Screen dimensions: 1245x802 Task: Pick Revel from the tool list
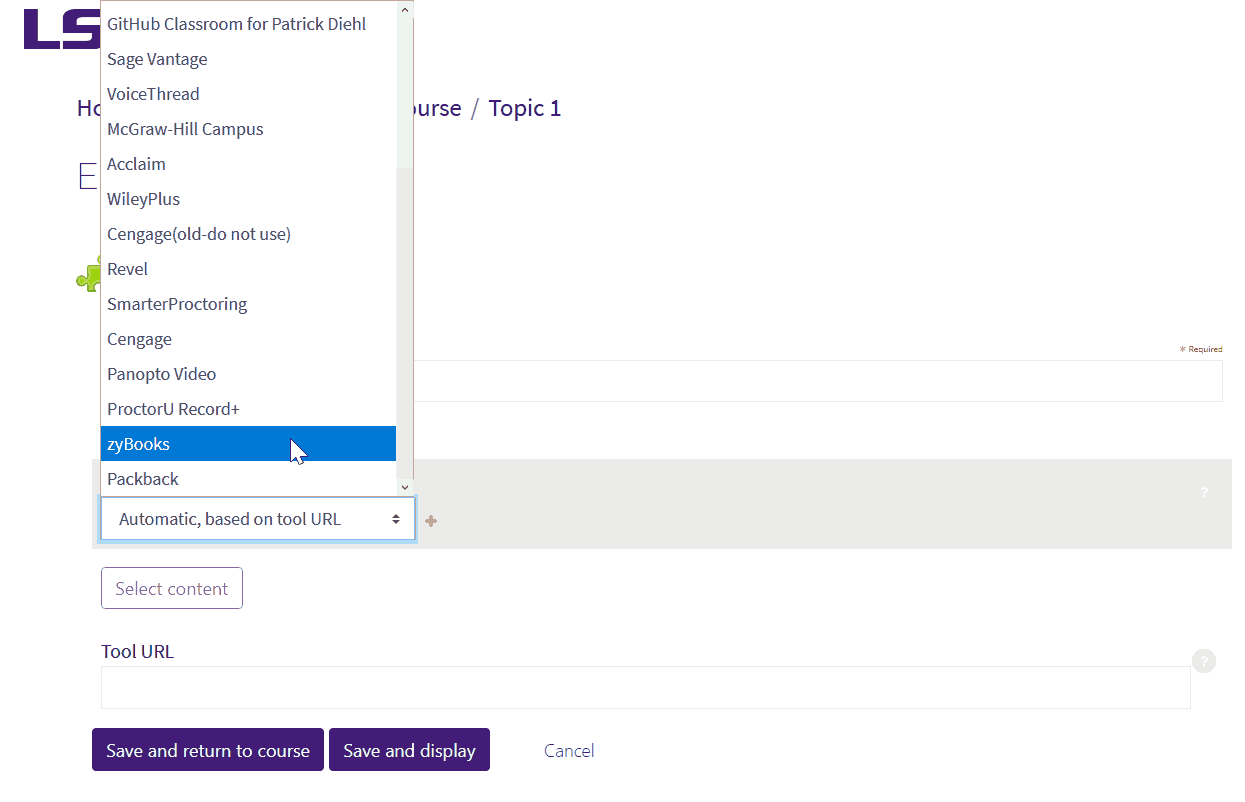pyautogui.click(x=248, y=269)
